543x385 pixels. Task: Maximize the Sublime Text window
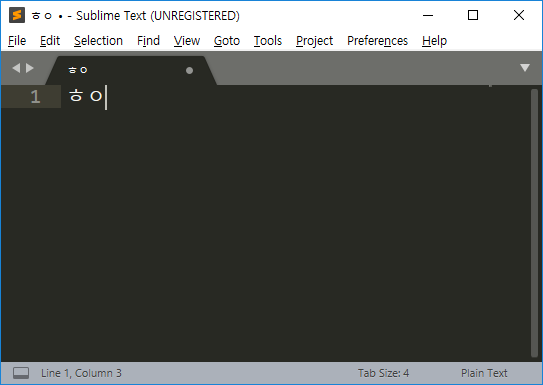pos(473,15)
